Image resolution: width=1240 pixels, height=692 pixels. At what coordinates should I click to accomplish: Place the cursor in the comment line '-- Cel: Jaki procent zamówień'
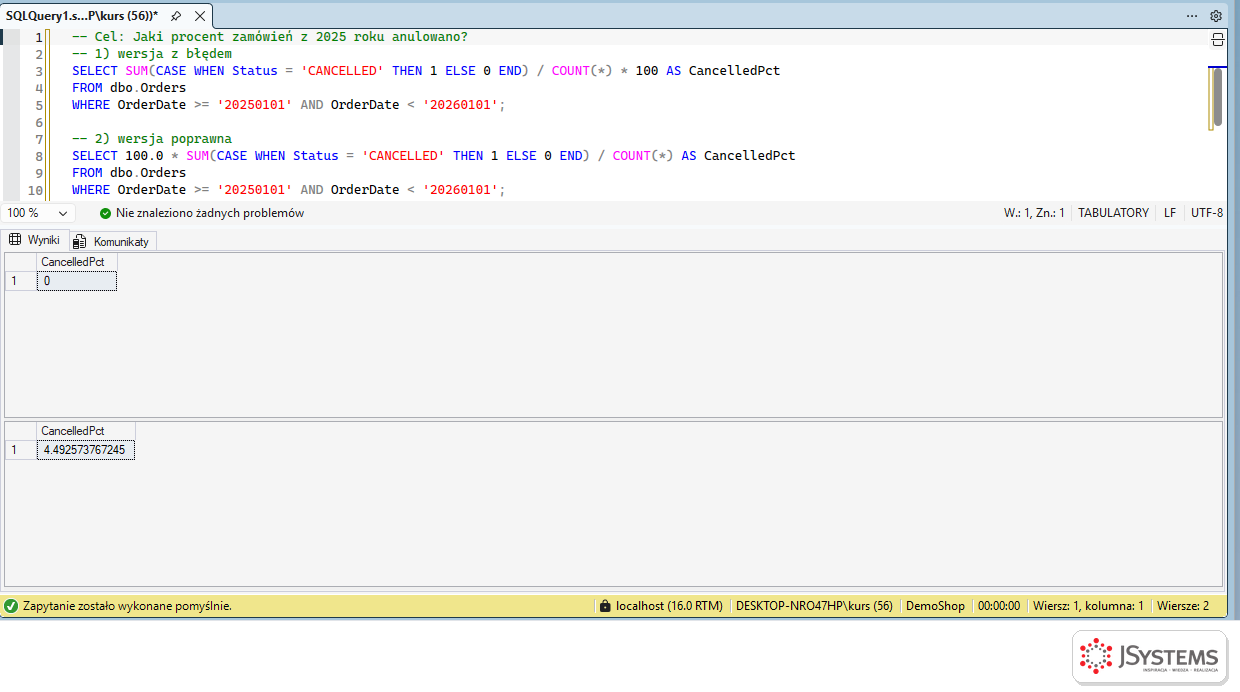tap(270, 37)
